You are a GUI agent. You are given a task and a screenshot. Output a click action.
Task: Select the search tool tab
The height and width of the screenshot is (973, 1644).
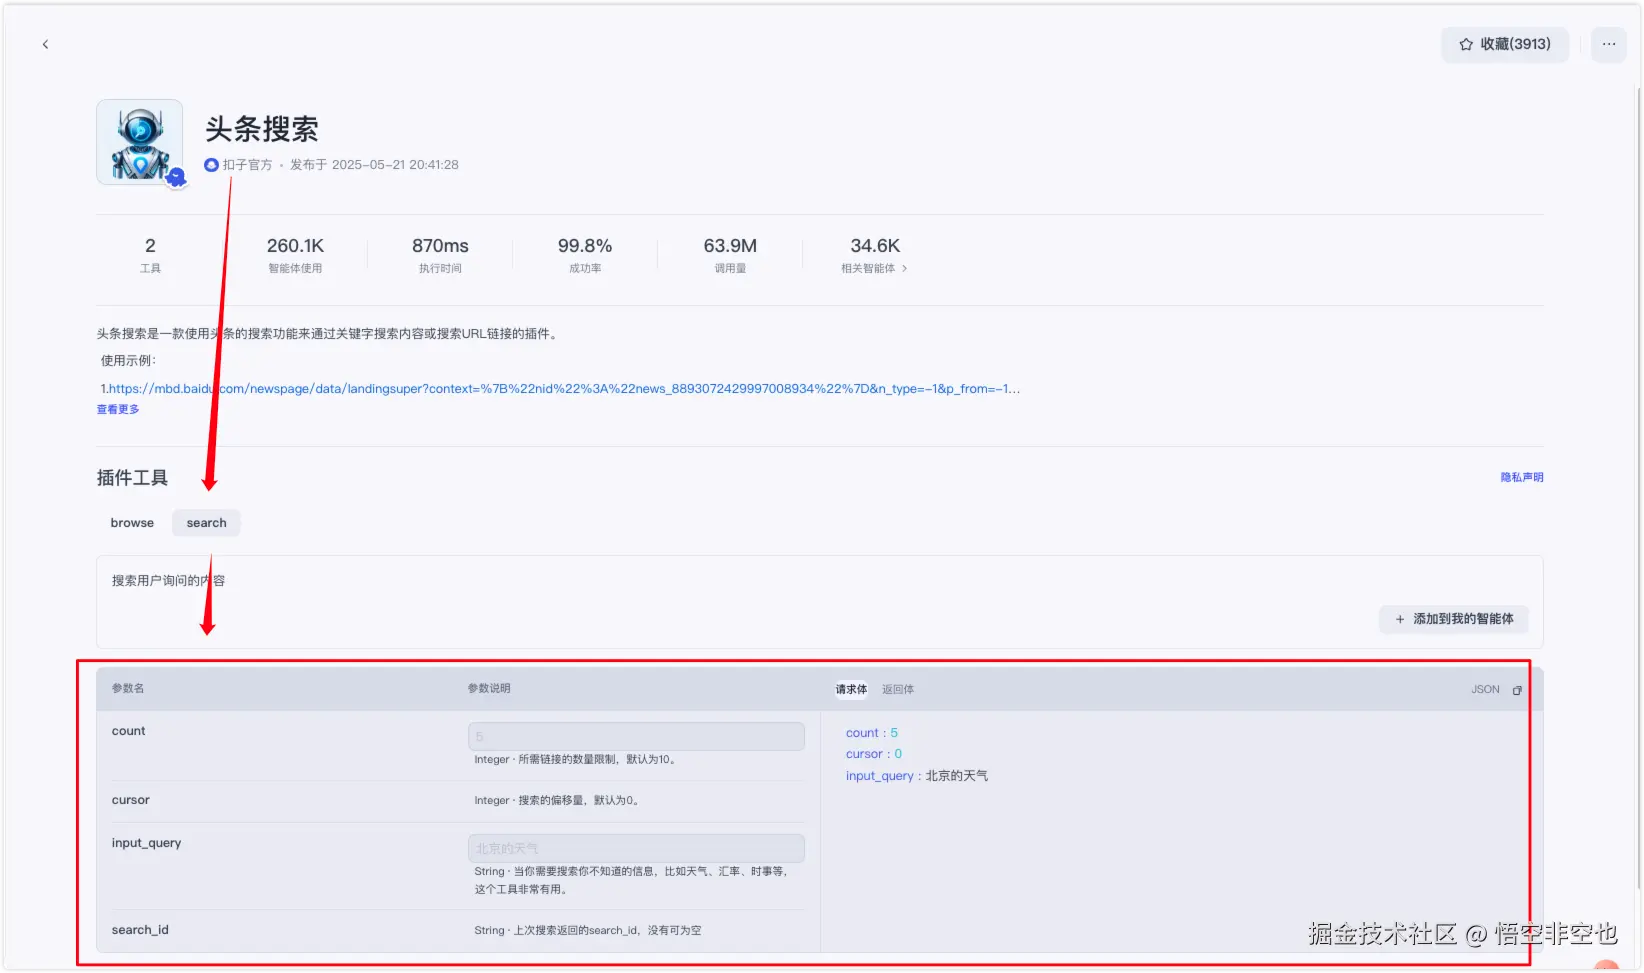coord(206,523)
